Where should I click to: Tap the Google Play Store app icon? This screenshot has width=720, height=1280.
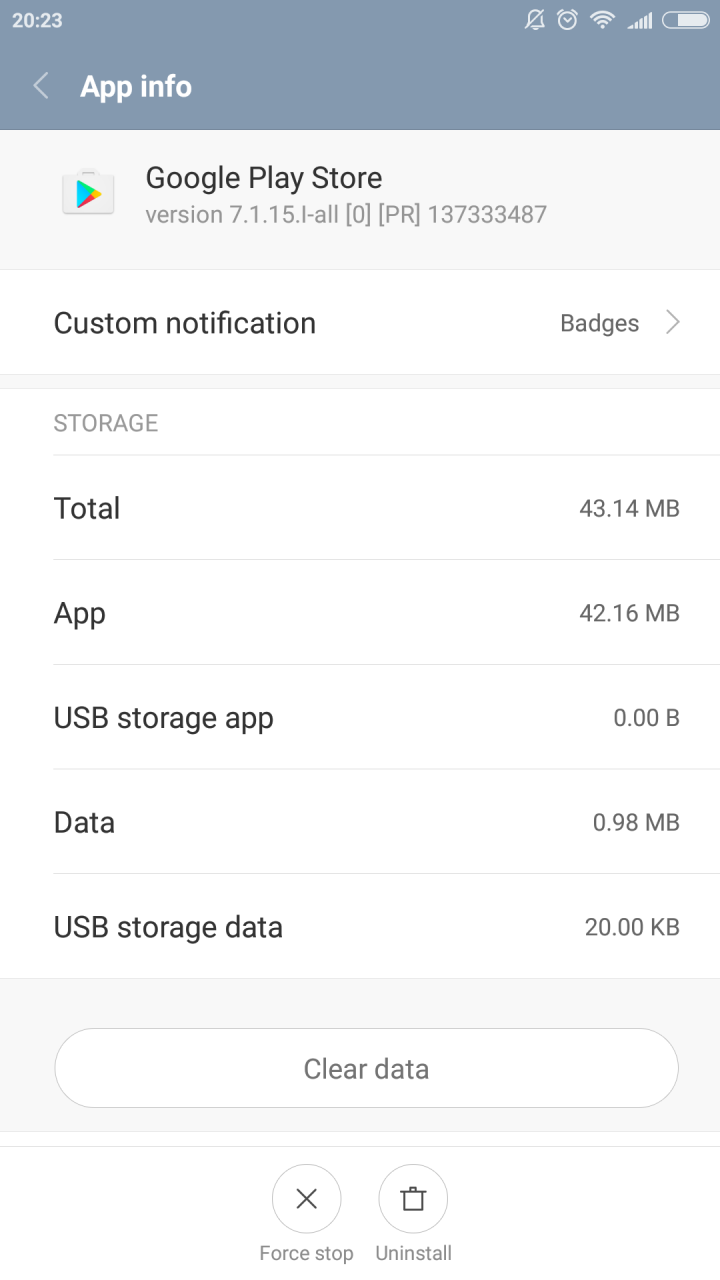[88, 191]
